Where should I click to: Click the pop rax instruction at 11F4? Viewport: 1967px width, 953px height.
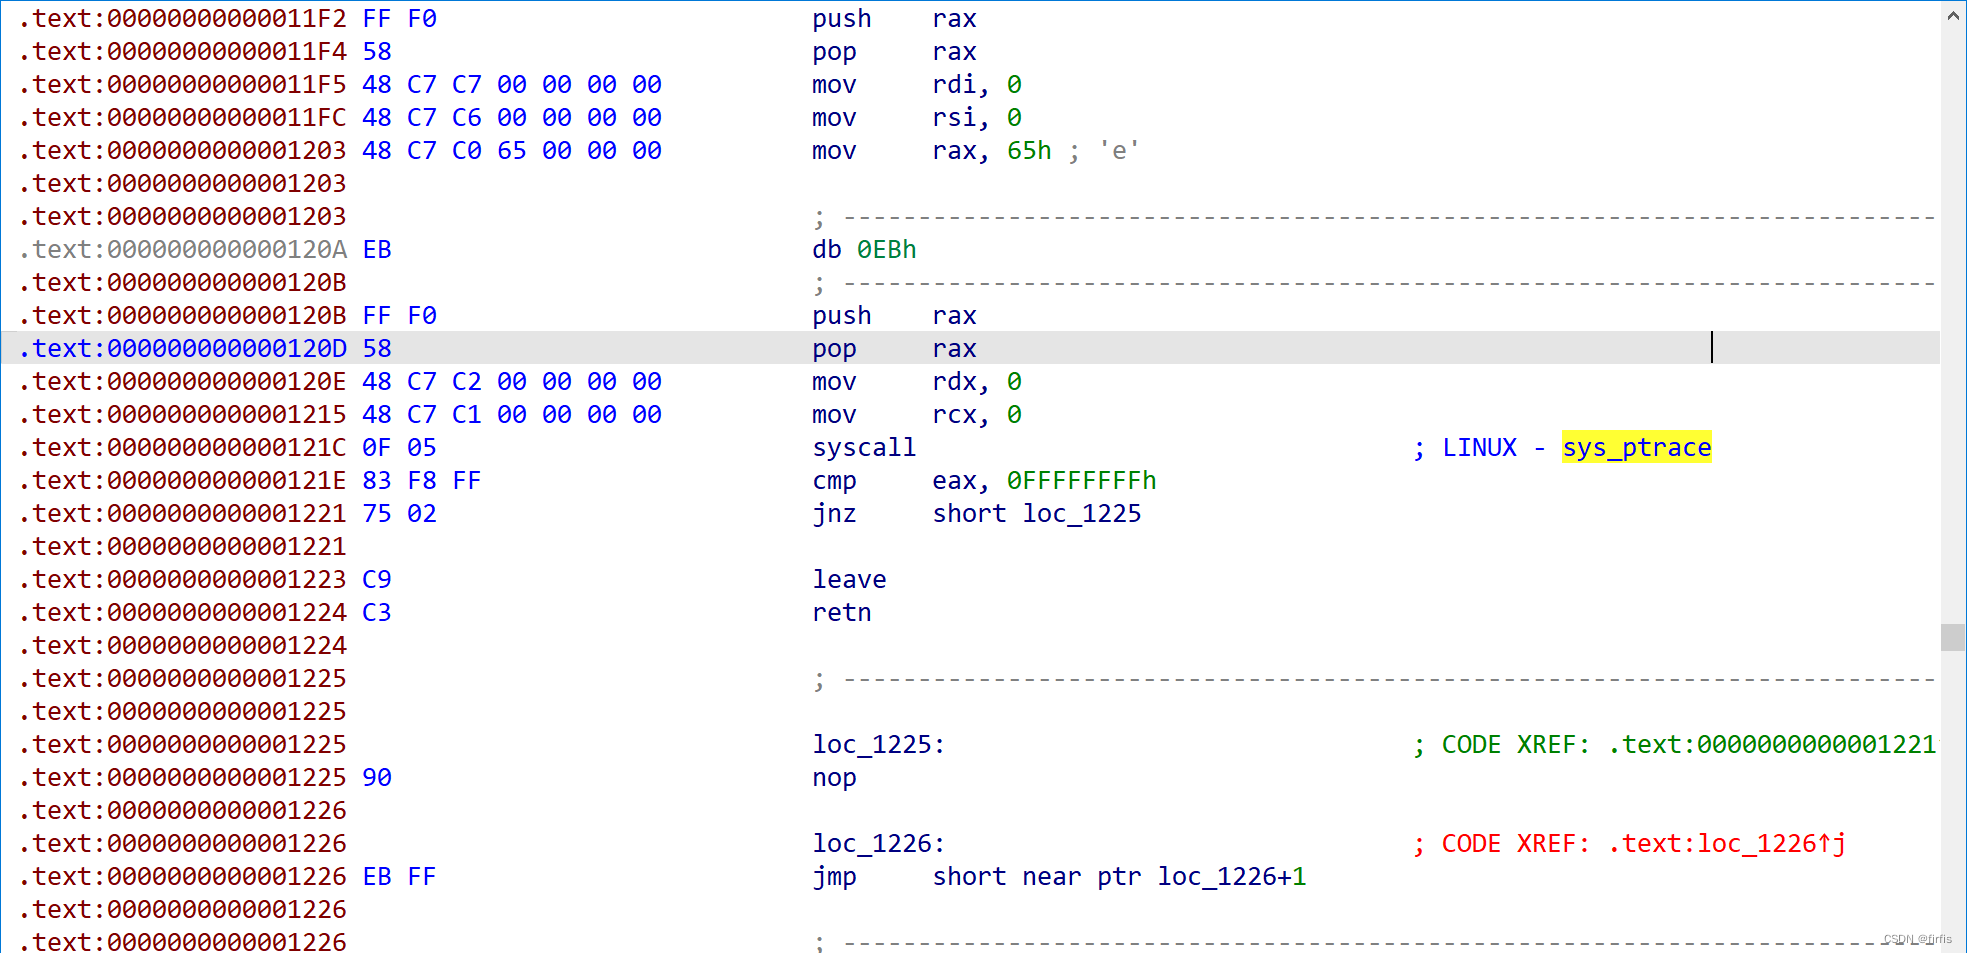[894, 52]
